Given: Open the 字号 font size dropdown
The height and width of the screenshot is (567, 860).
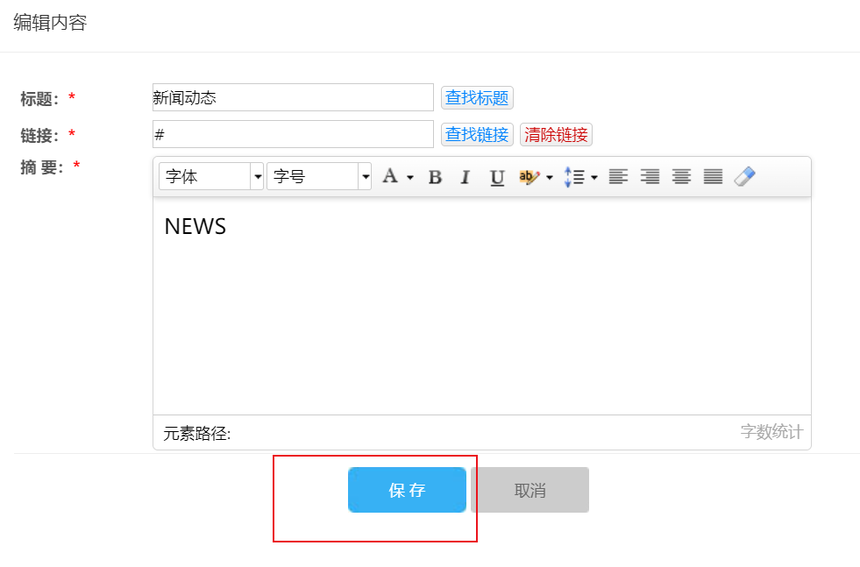Looking at the screenshot, I should (x=319, y=177).
